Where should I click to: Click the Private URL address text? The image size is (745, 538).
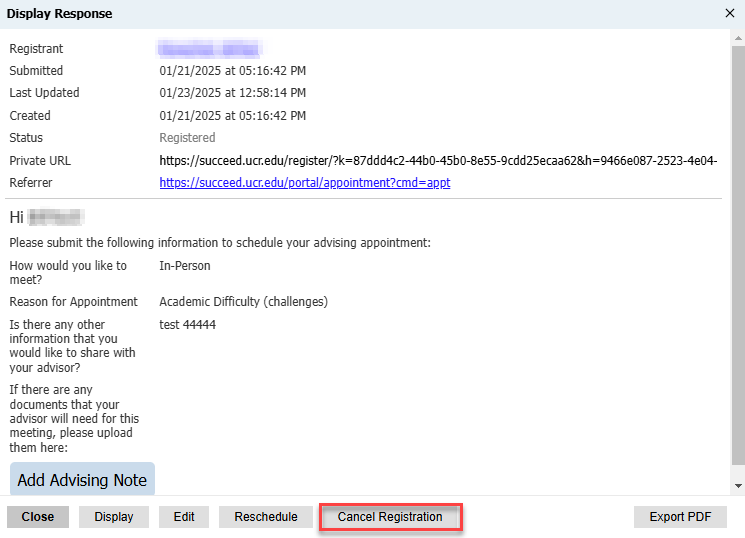point(438,161)
